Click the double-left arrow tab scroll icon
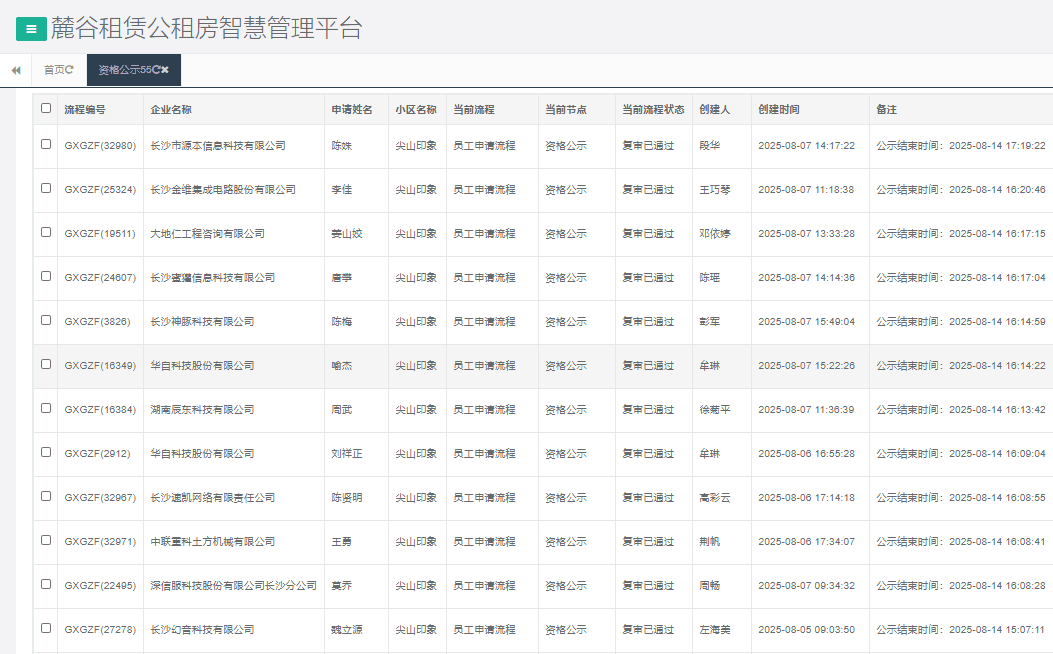 [x=16, y=70]
